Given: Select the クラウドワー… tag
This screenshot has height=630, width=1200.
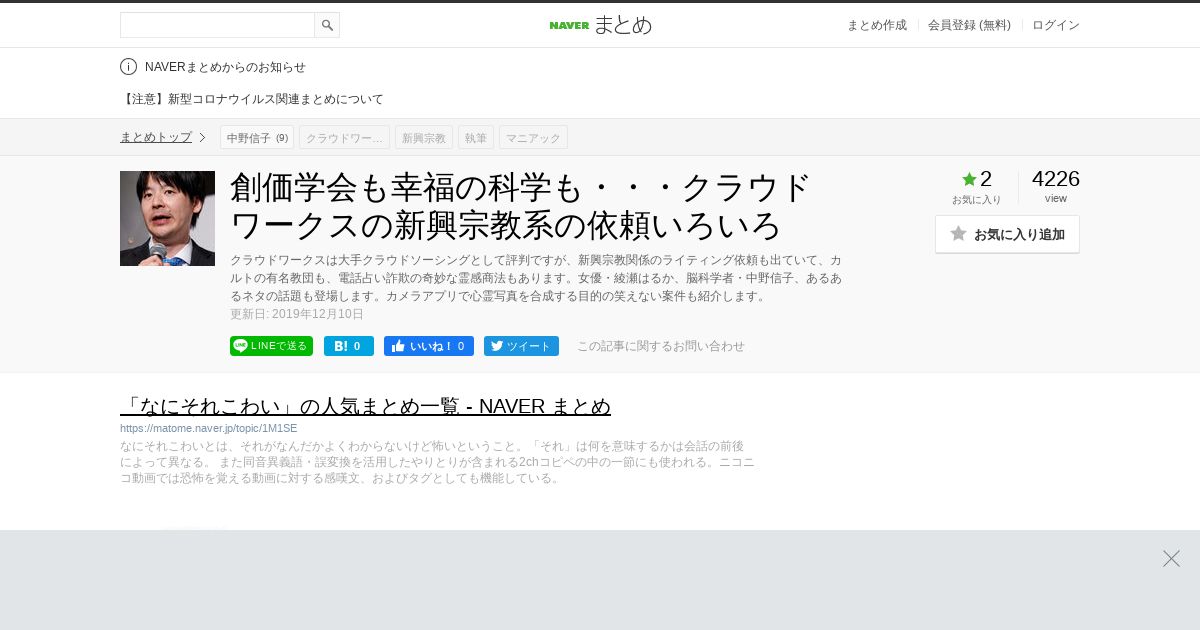Looking at the screenshot, I should click(x=344, y=137).
